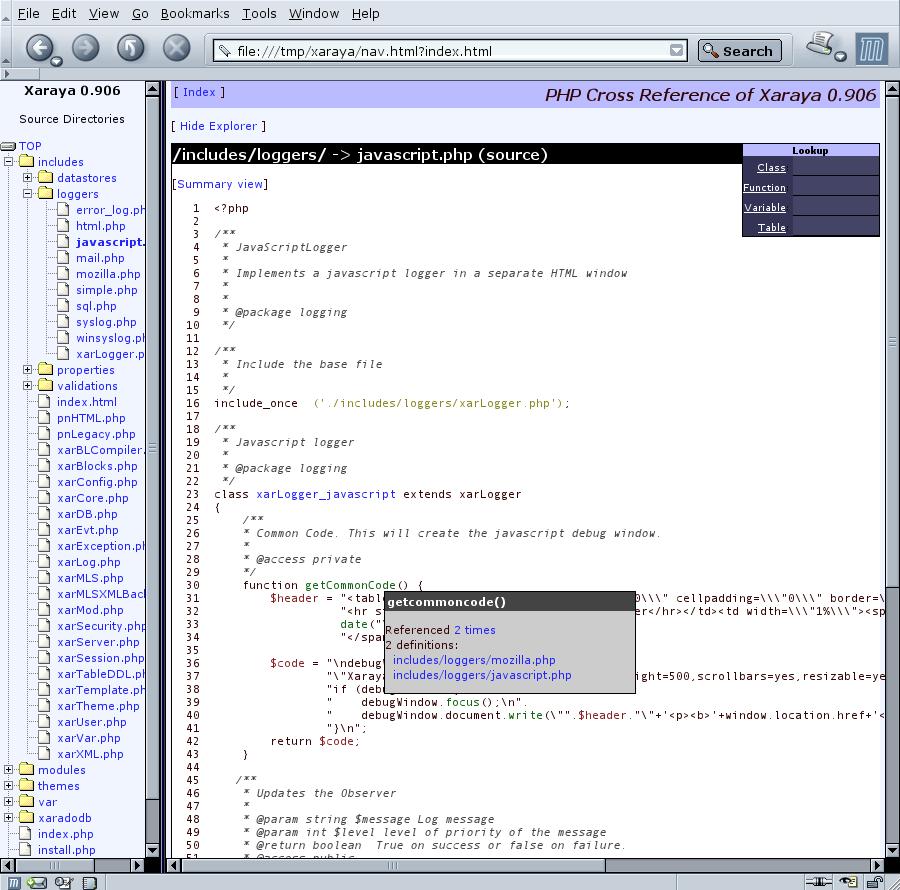Open Mail from the status bar icon
The image size is (900, 890).
[37, 882]
